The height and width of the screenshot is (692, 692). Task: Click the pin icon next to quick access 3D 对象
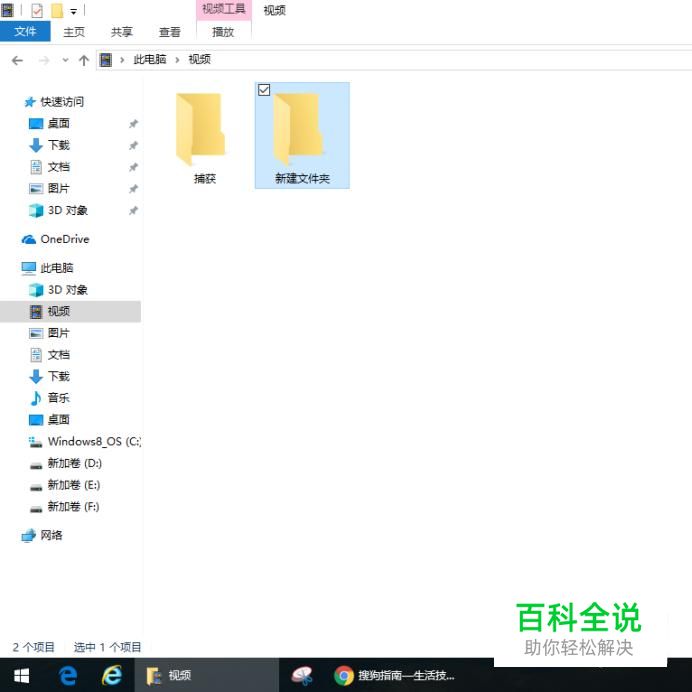133,211
